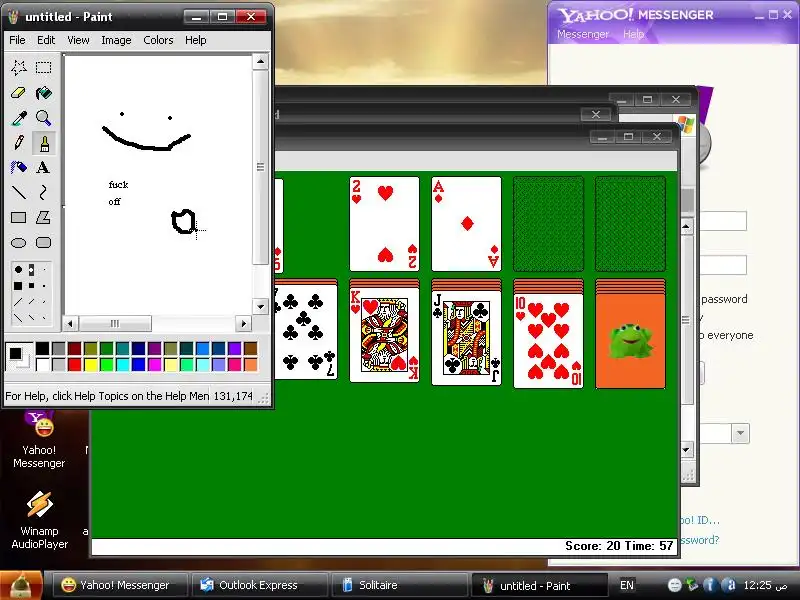Click the 7 of clubs card
Viewport: 800px width, 600px height.
click(x=306, y=332)
